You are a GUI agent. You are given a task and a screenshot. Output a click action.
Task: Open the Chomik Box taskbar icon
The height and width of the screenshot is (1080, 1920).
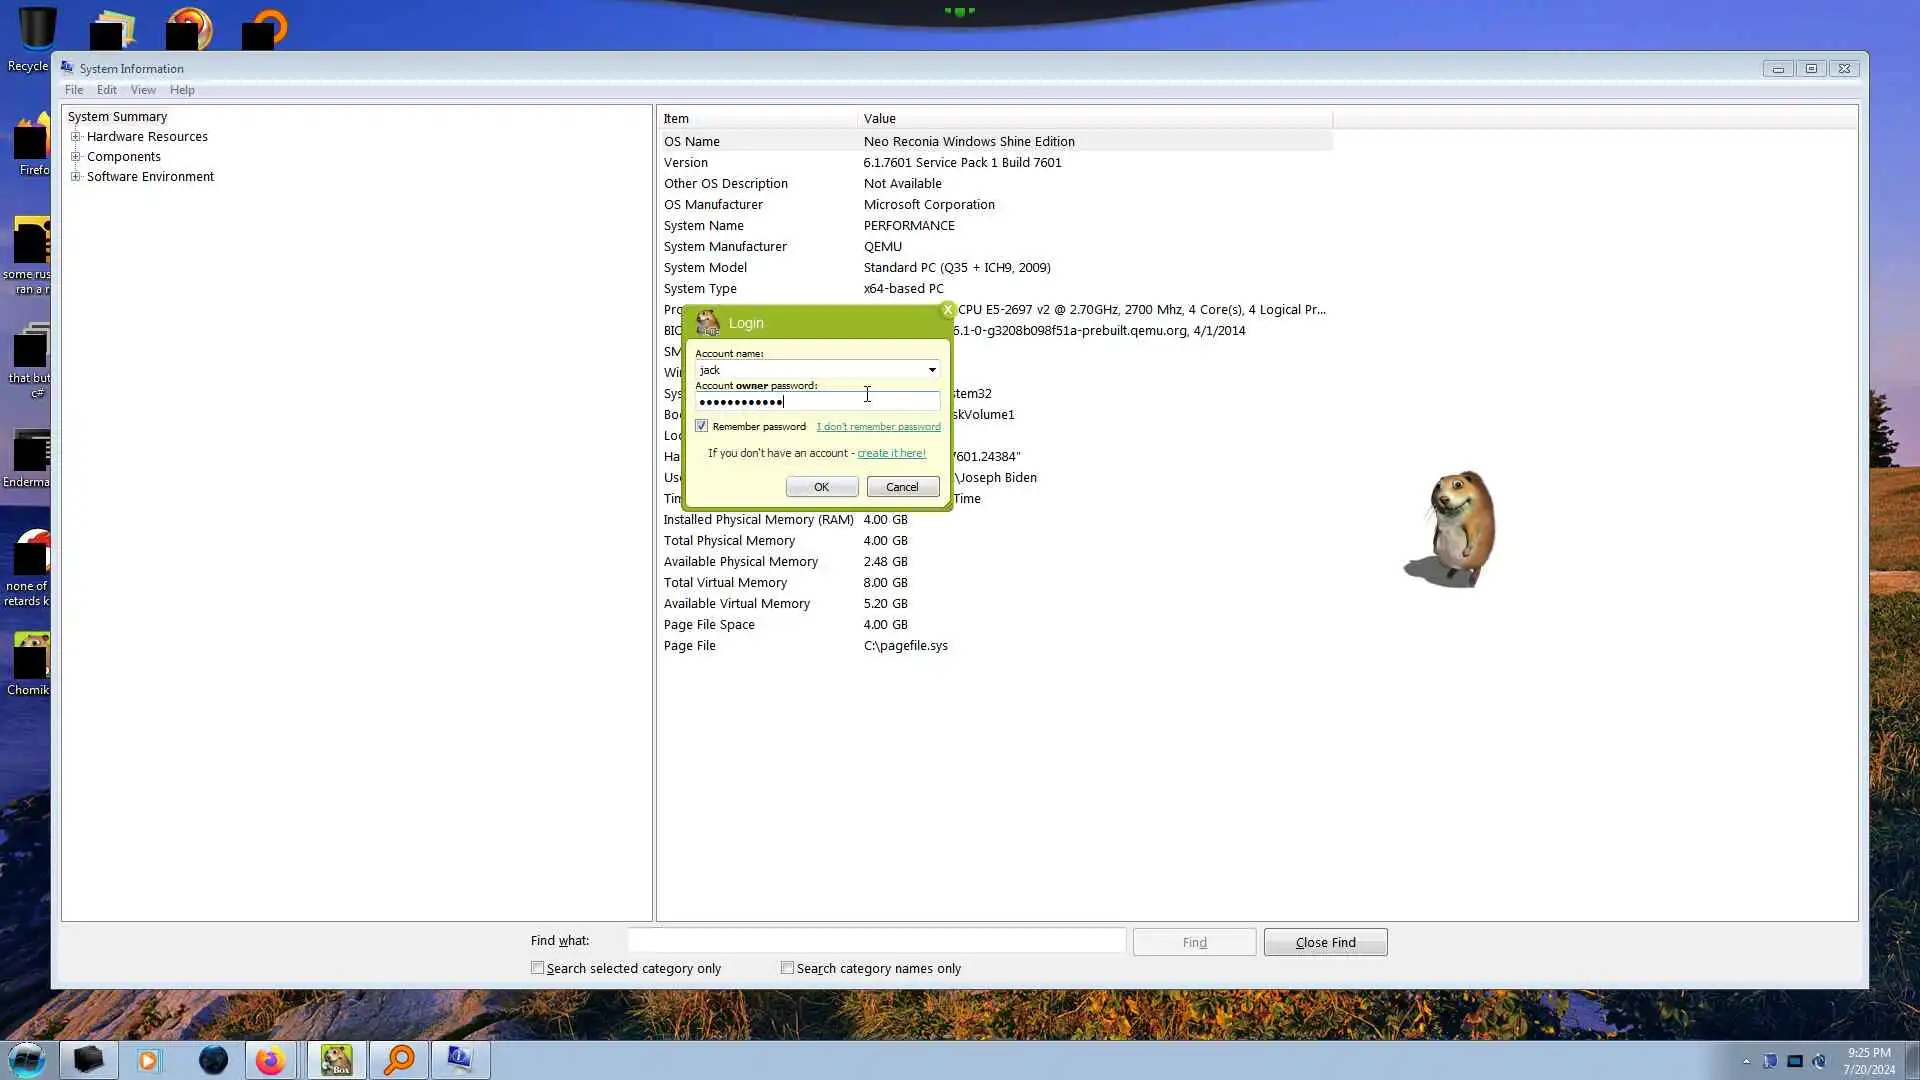click(x=336, y=1060)
